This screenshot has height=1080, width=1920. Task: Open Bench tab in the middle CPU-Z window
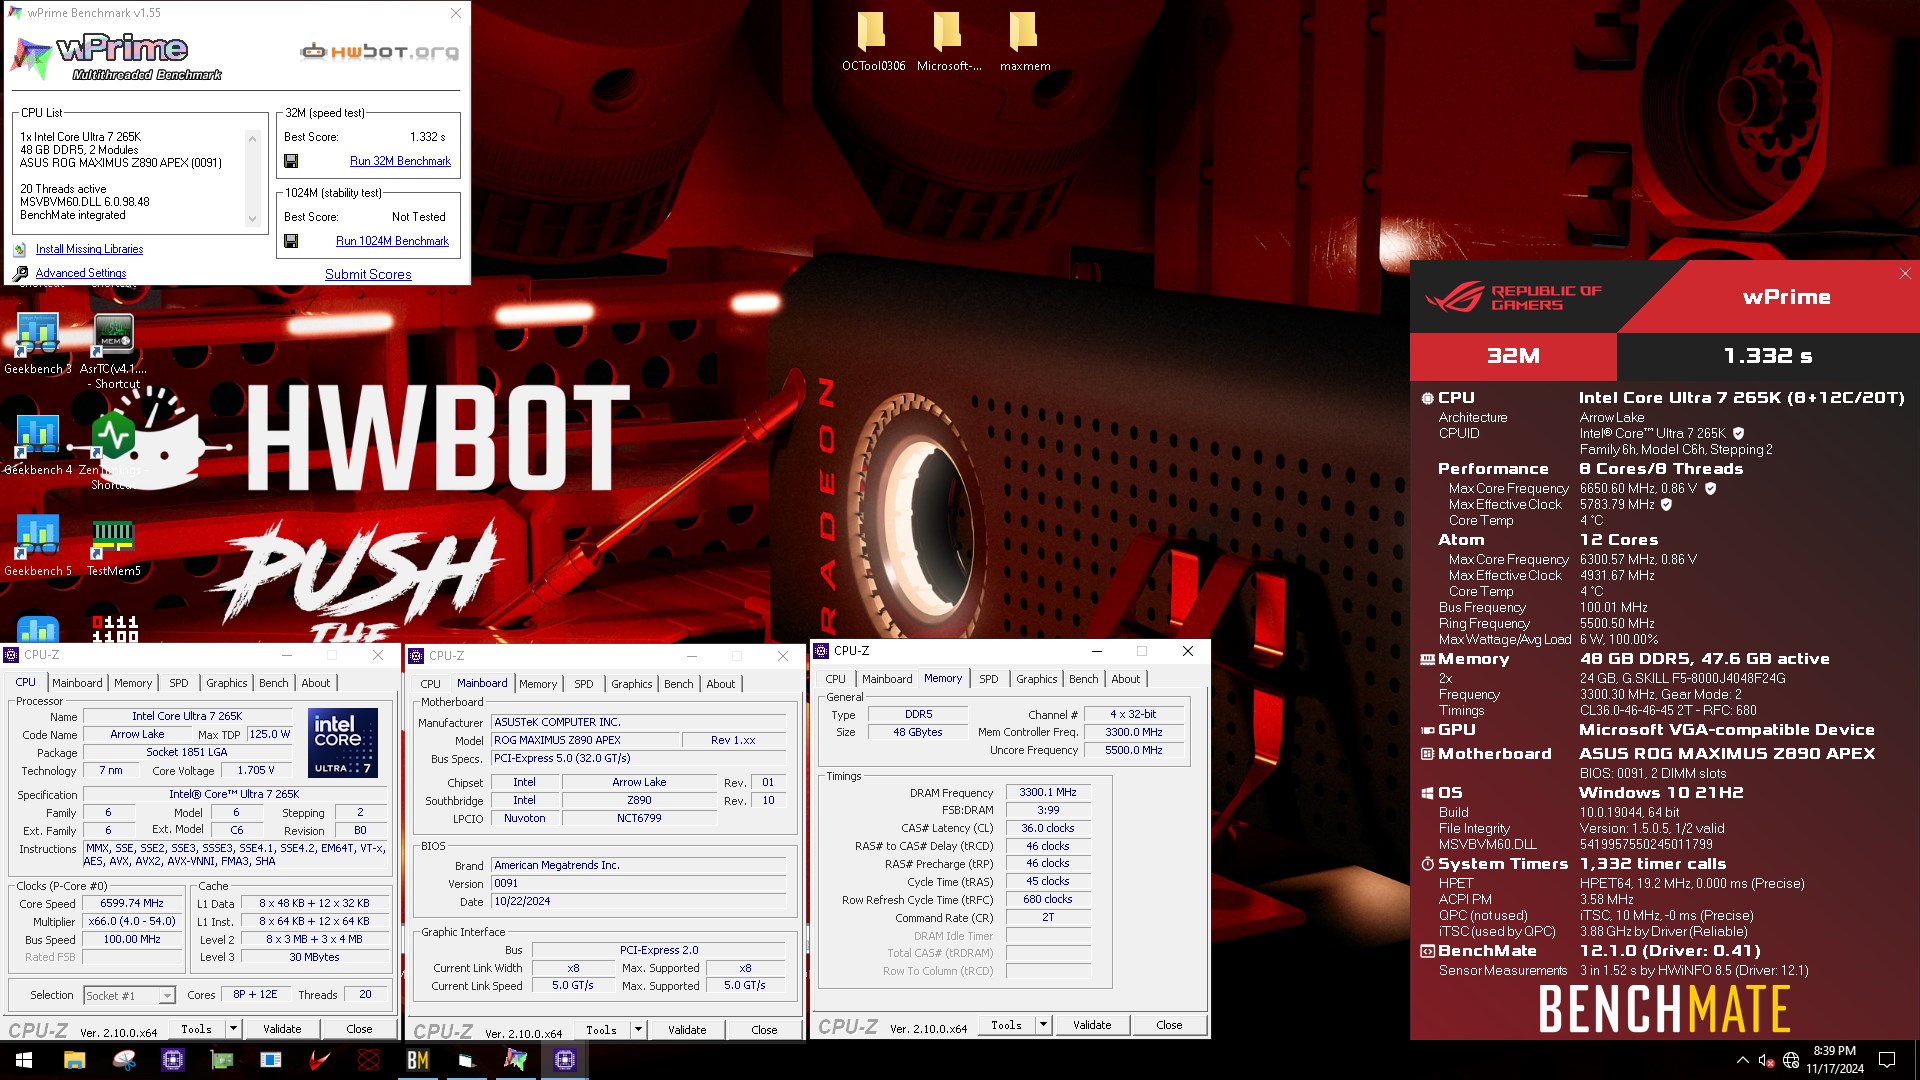679,684
